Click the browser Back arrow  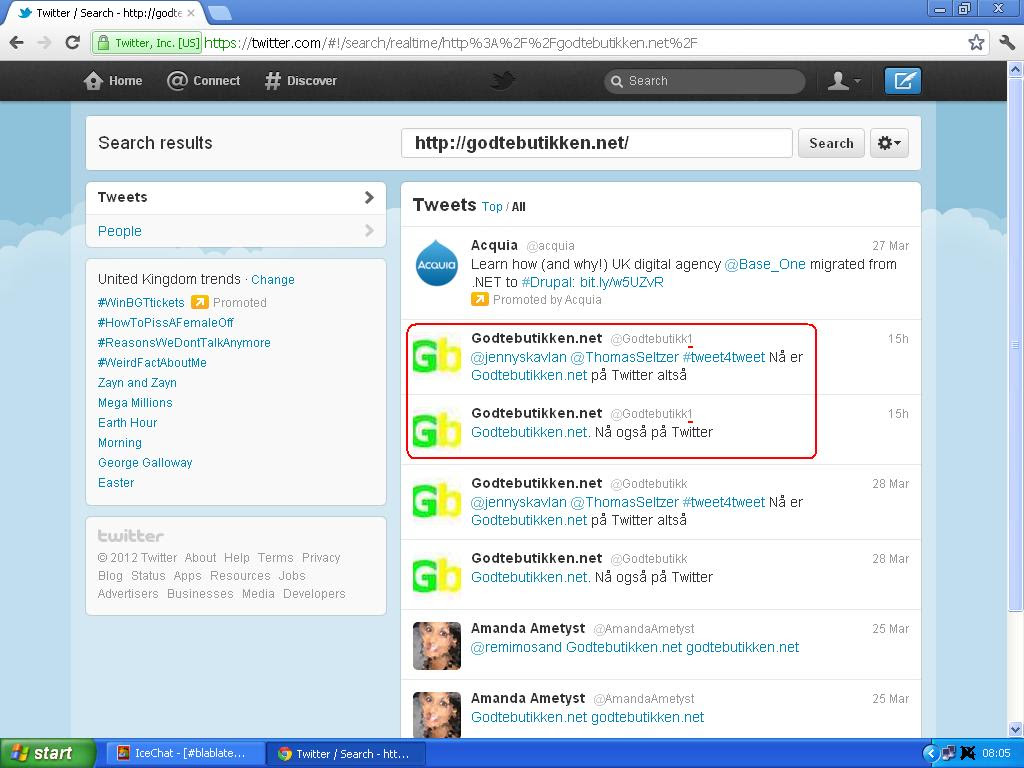click(17, 43)
